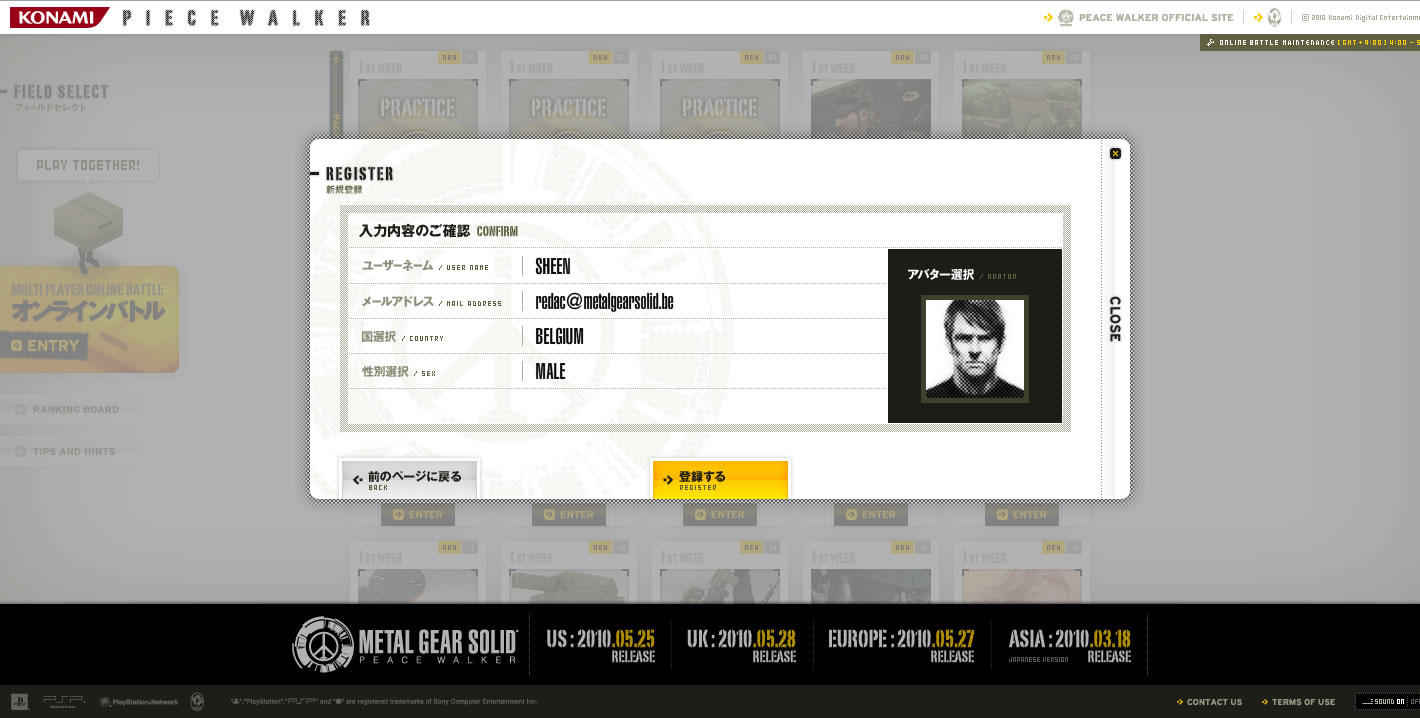Click the Asia 2010.03.18 release date
The width and height of the screenshot is (1420, 718).
1069,646
